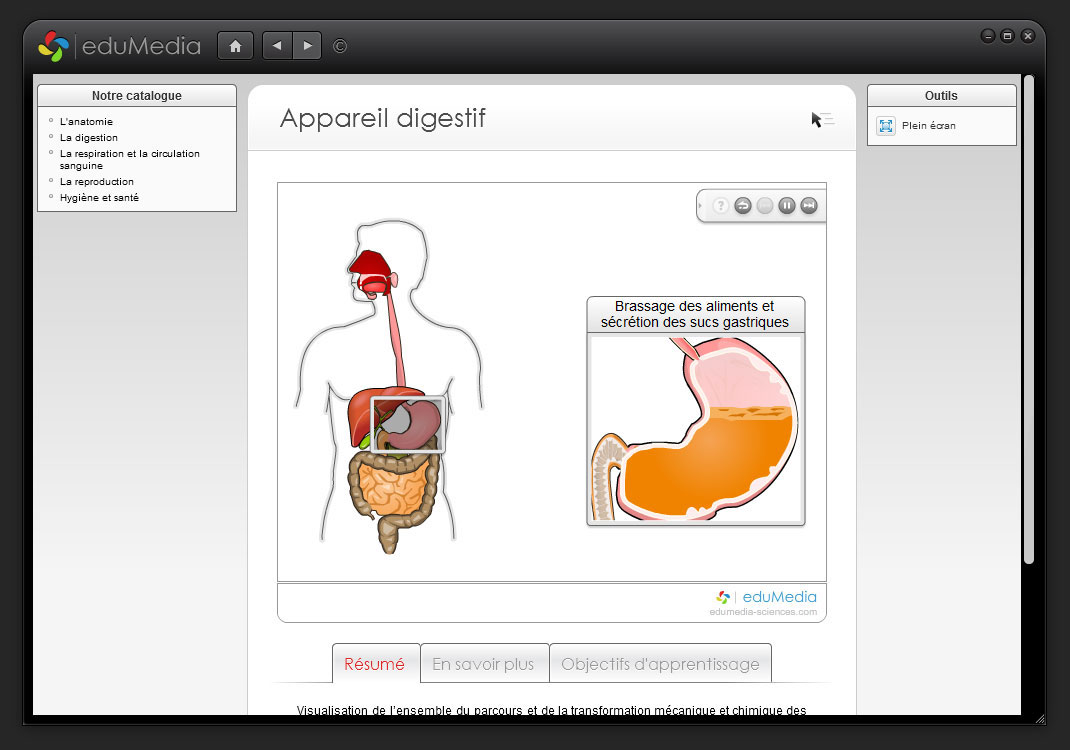The height and width of the screenshot is (750, 1070).
Task: Go to the eduMedia home page
Action: coord(235,46)
